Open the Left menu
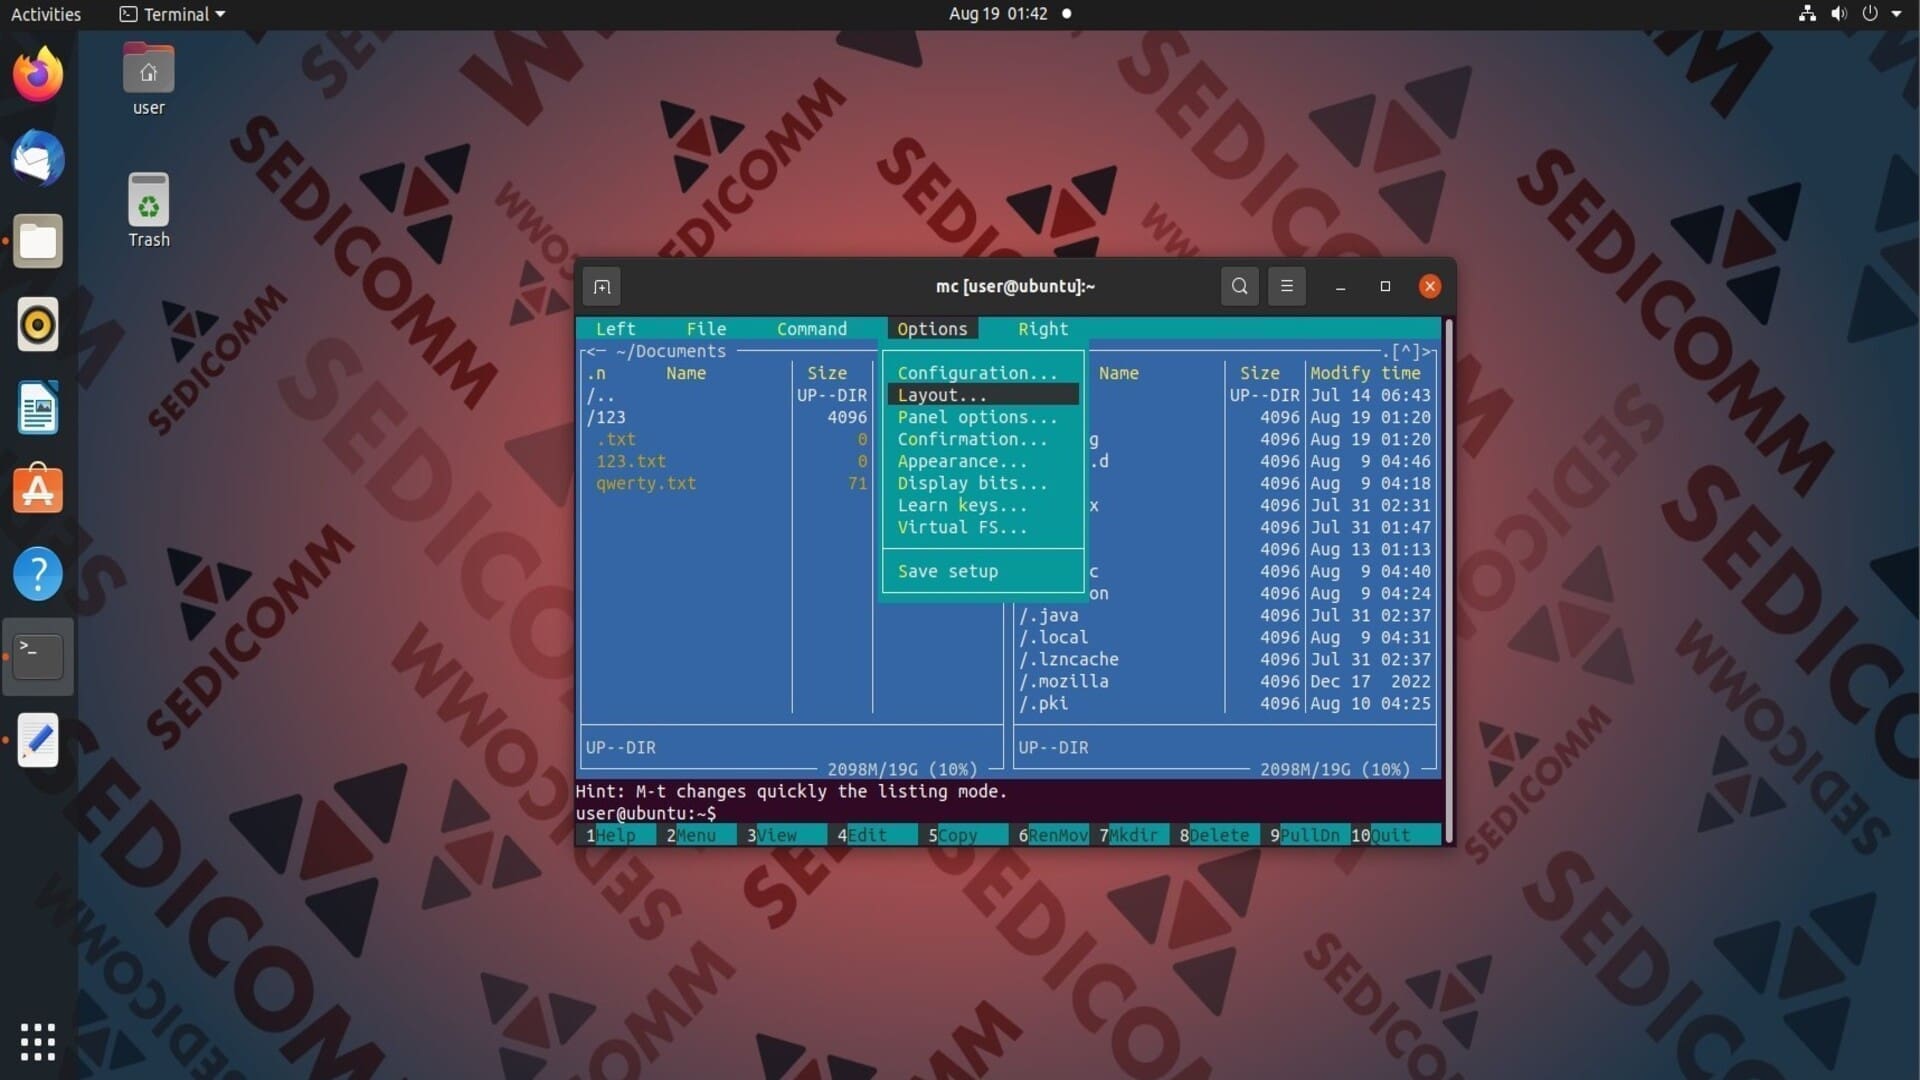This screenshot has width=1920, height=1080. pyautogui.click(x=615, y=329)
